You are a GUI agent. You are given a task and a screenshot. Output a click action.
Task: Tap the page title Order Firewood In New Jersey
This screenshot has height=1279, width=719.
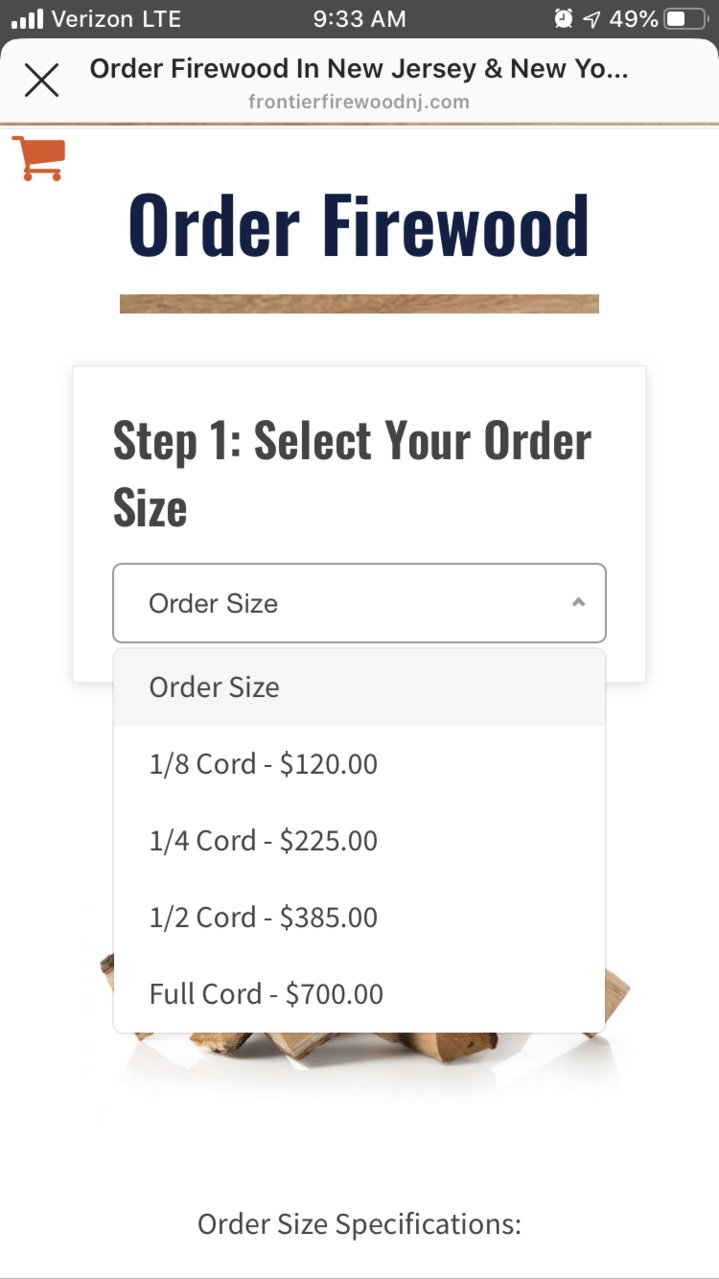[359, 69]
